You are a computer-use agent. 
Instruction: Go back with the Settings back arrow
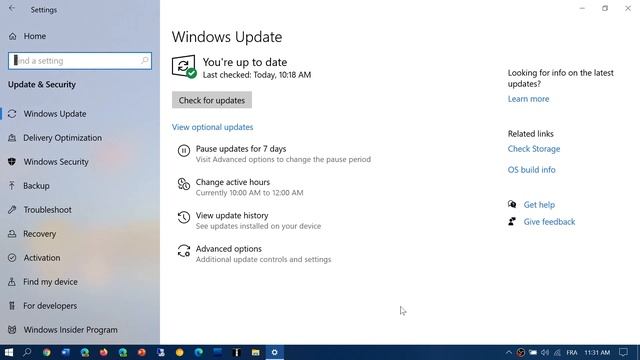pyautogui.click(x=12, y=9)
